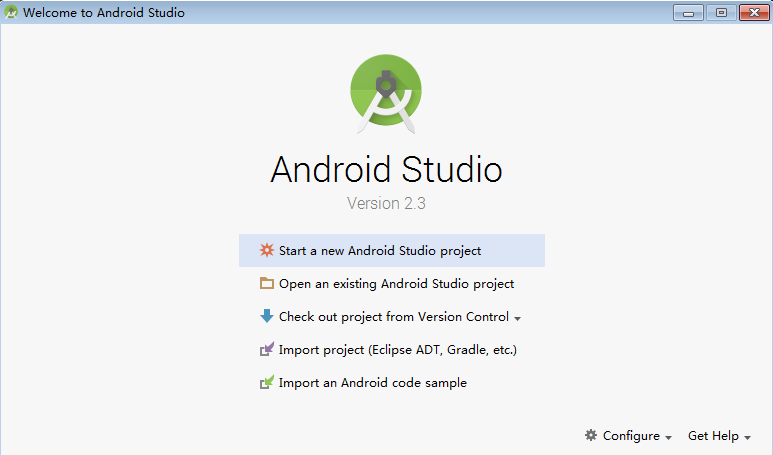Click the purple arrow Import project icon
The image size is (773, 455).
point(267,349)
